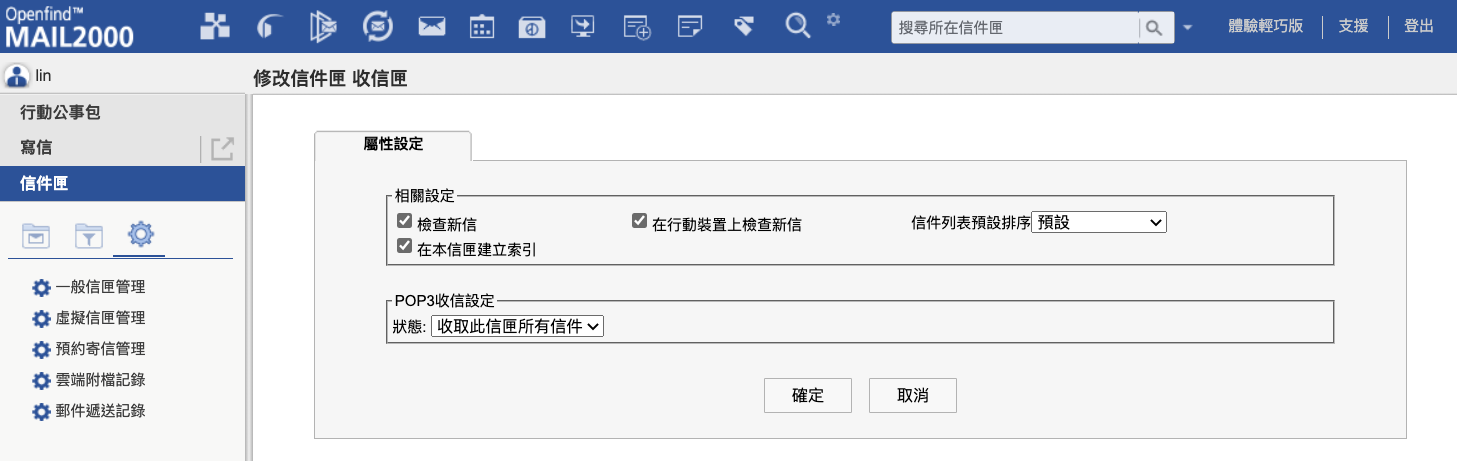Select the mail filter funnel icon in sidebar
1457x461 pixels.
point(89,236)
